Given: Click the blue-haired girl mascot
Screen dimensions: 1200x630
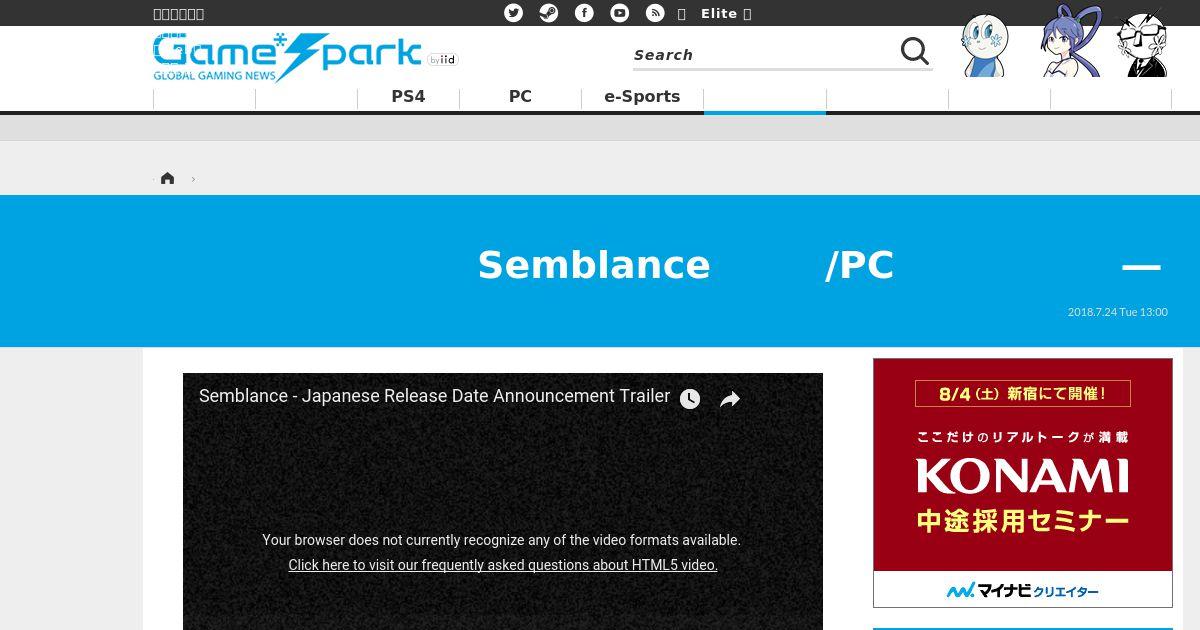Looking at the screenshot, I should (x=1070, y=41).
